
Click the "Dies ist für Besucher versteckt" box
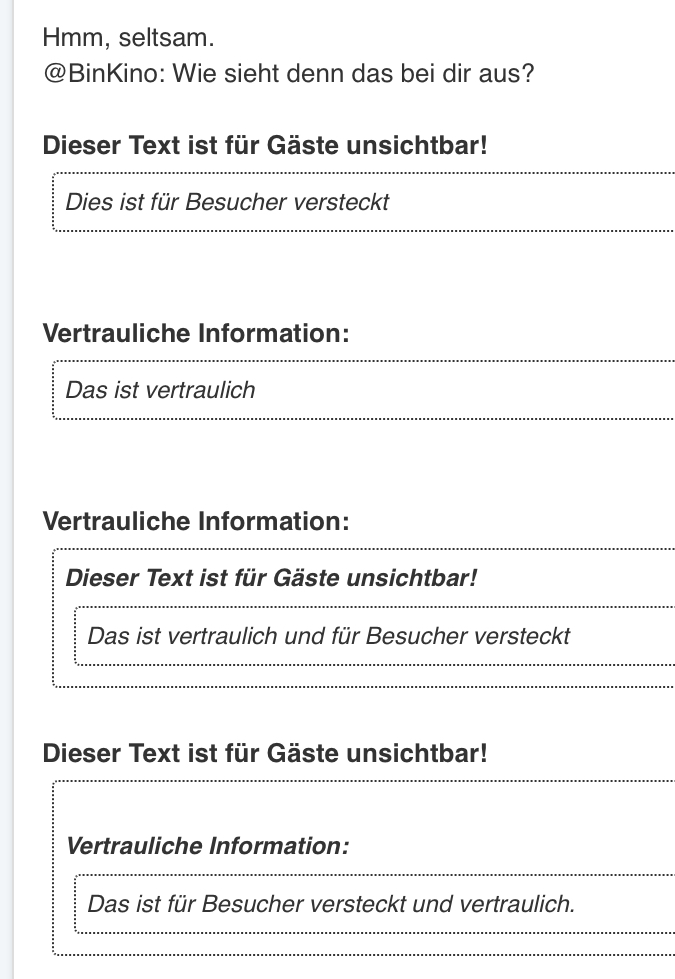pyautogui.click(x=362, y=202)
